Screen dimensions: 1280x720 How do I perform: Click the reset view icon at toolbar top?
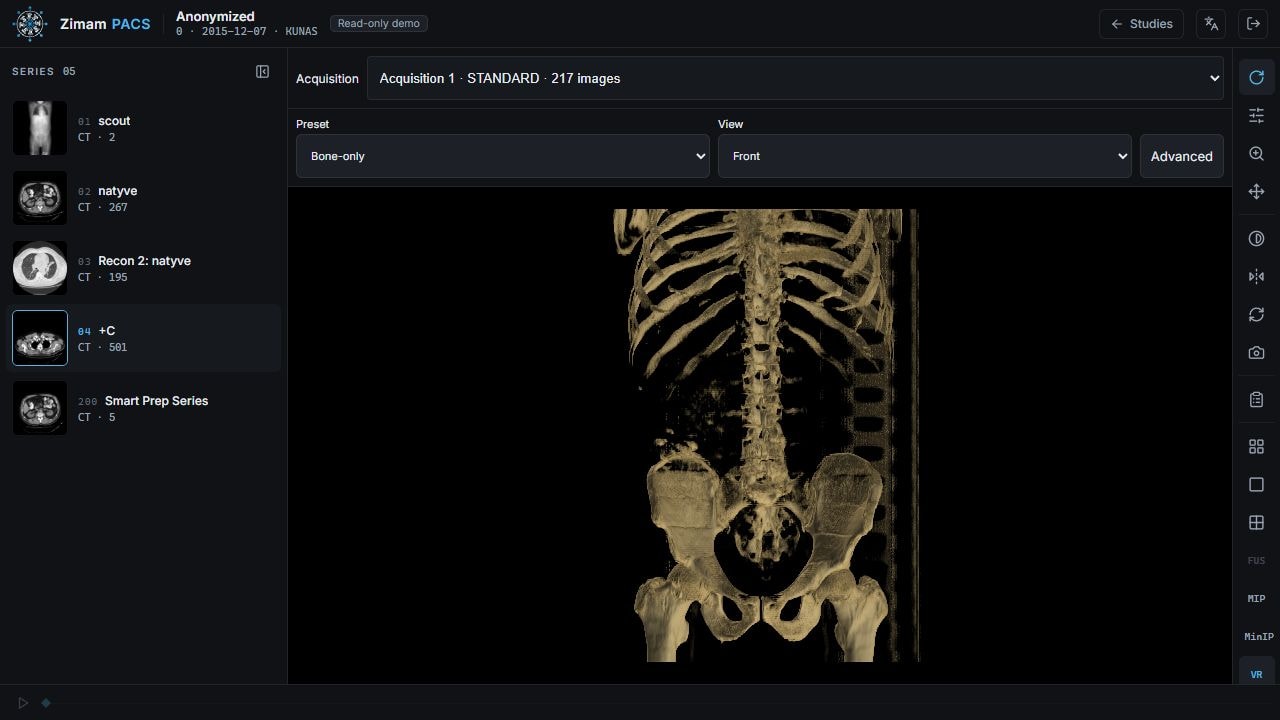tap(1256, 78)
